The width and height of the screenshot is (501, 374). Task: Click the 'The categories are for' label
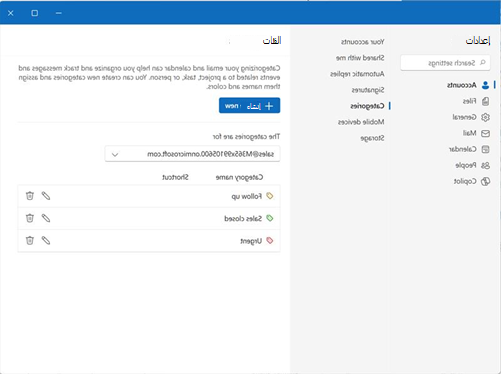(246, 137)
